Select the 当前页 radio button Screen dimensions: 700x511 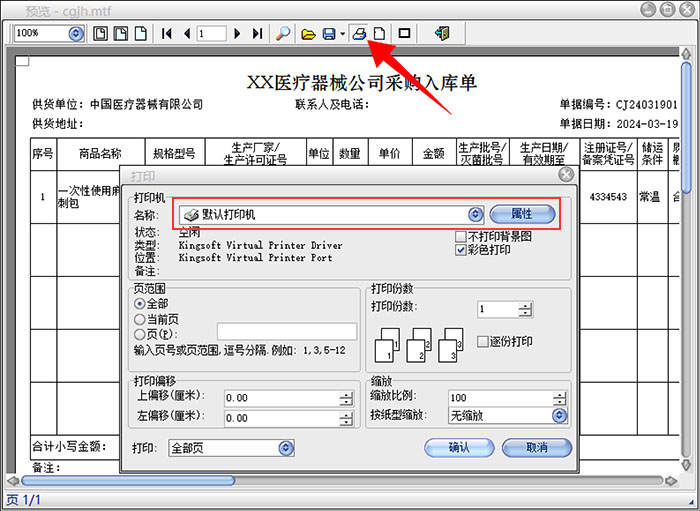tap(139, 317)
